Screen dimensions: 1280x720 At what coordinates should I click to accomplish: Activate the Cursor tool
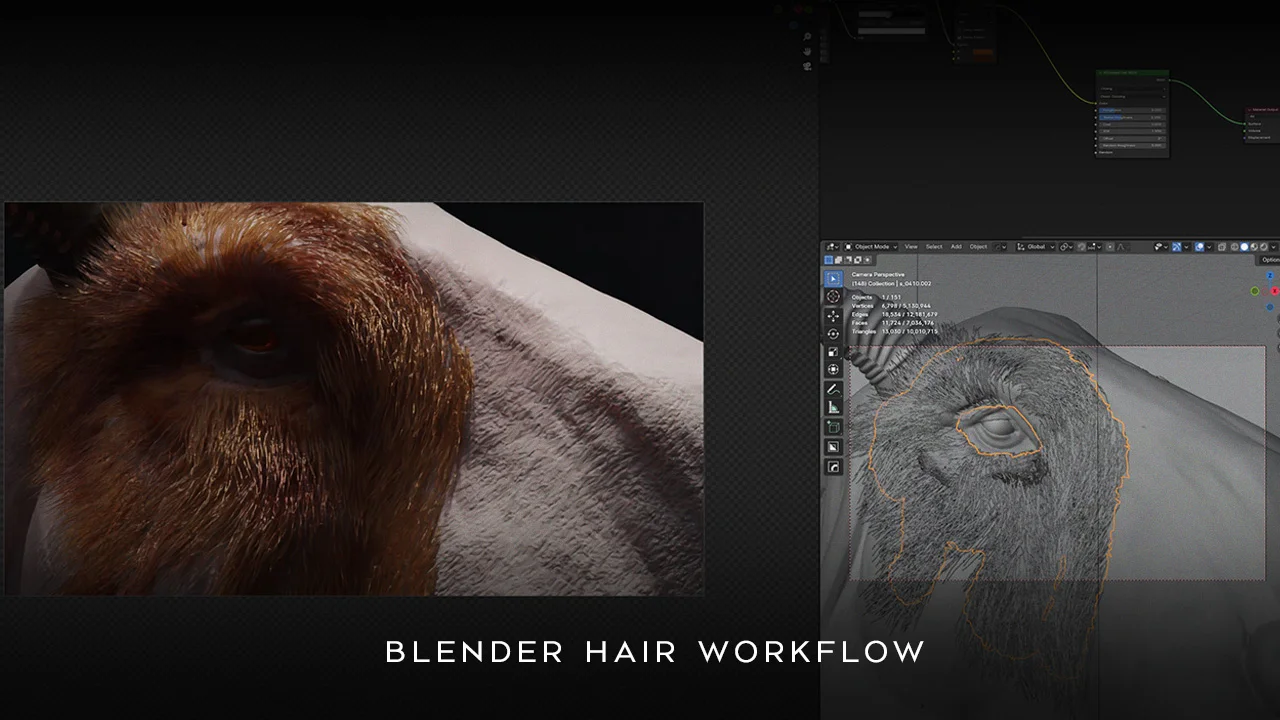[x=833, y=297]
